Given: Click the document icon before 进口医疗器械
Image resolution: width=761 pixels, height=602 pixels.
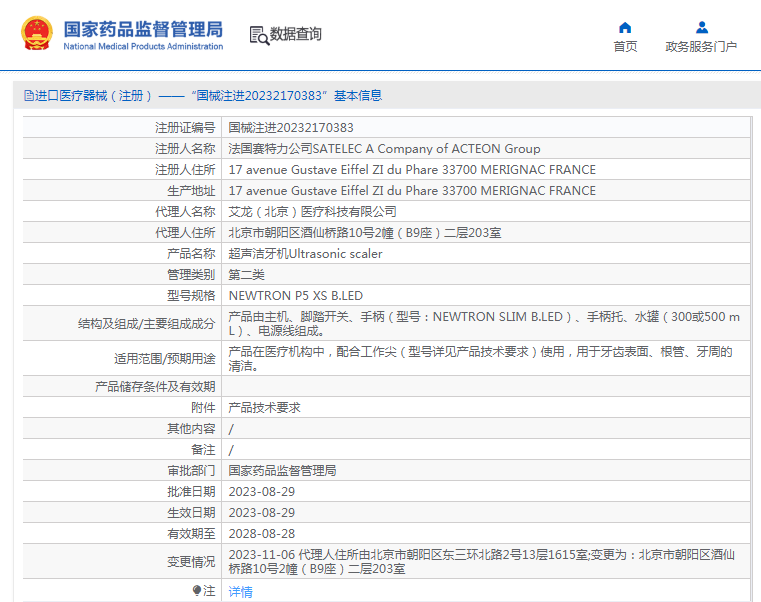Looking at the screenshot, I should pos(29,96).
